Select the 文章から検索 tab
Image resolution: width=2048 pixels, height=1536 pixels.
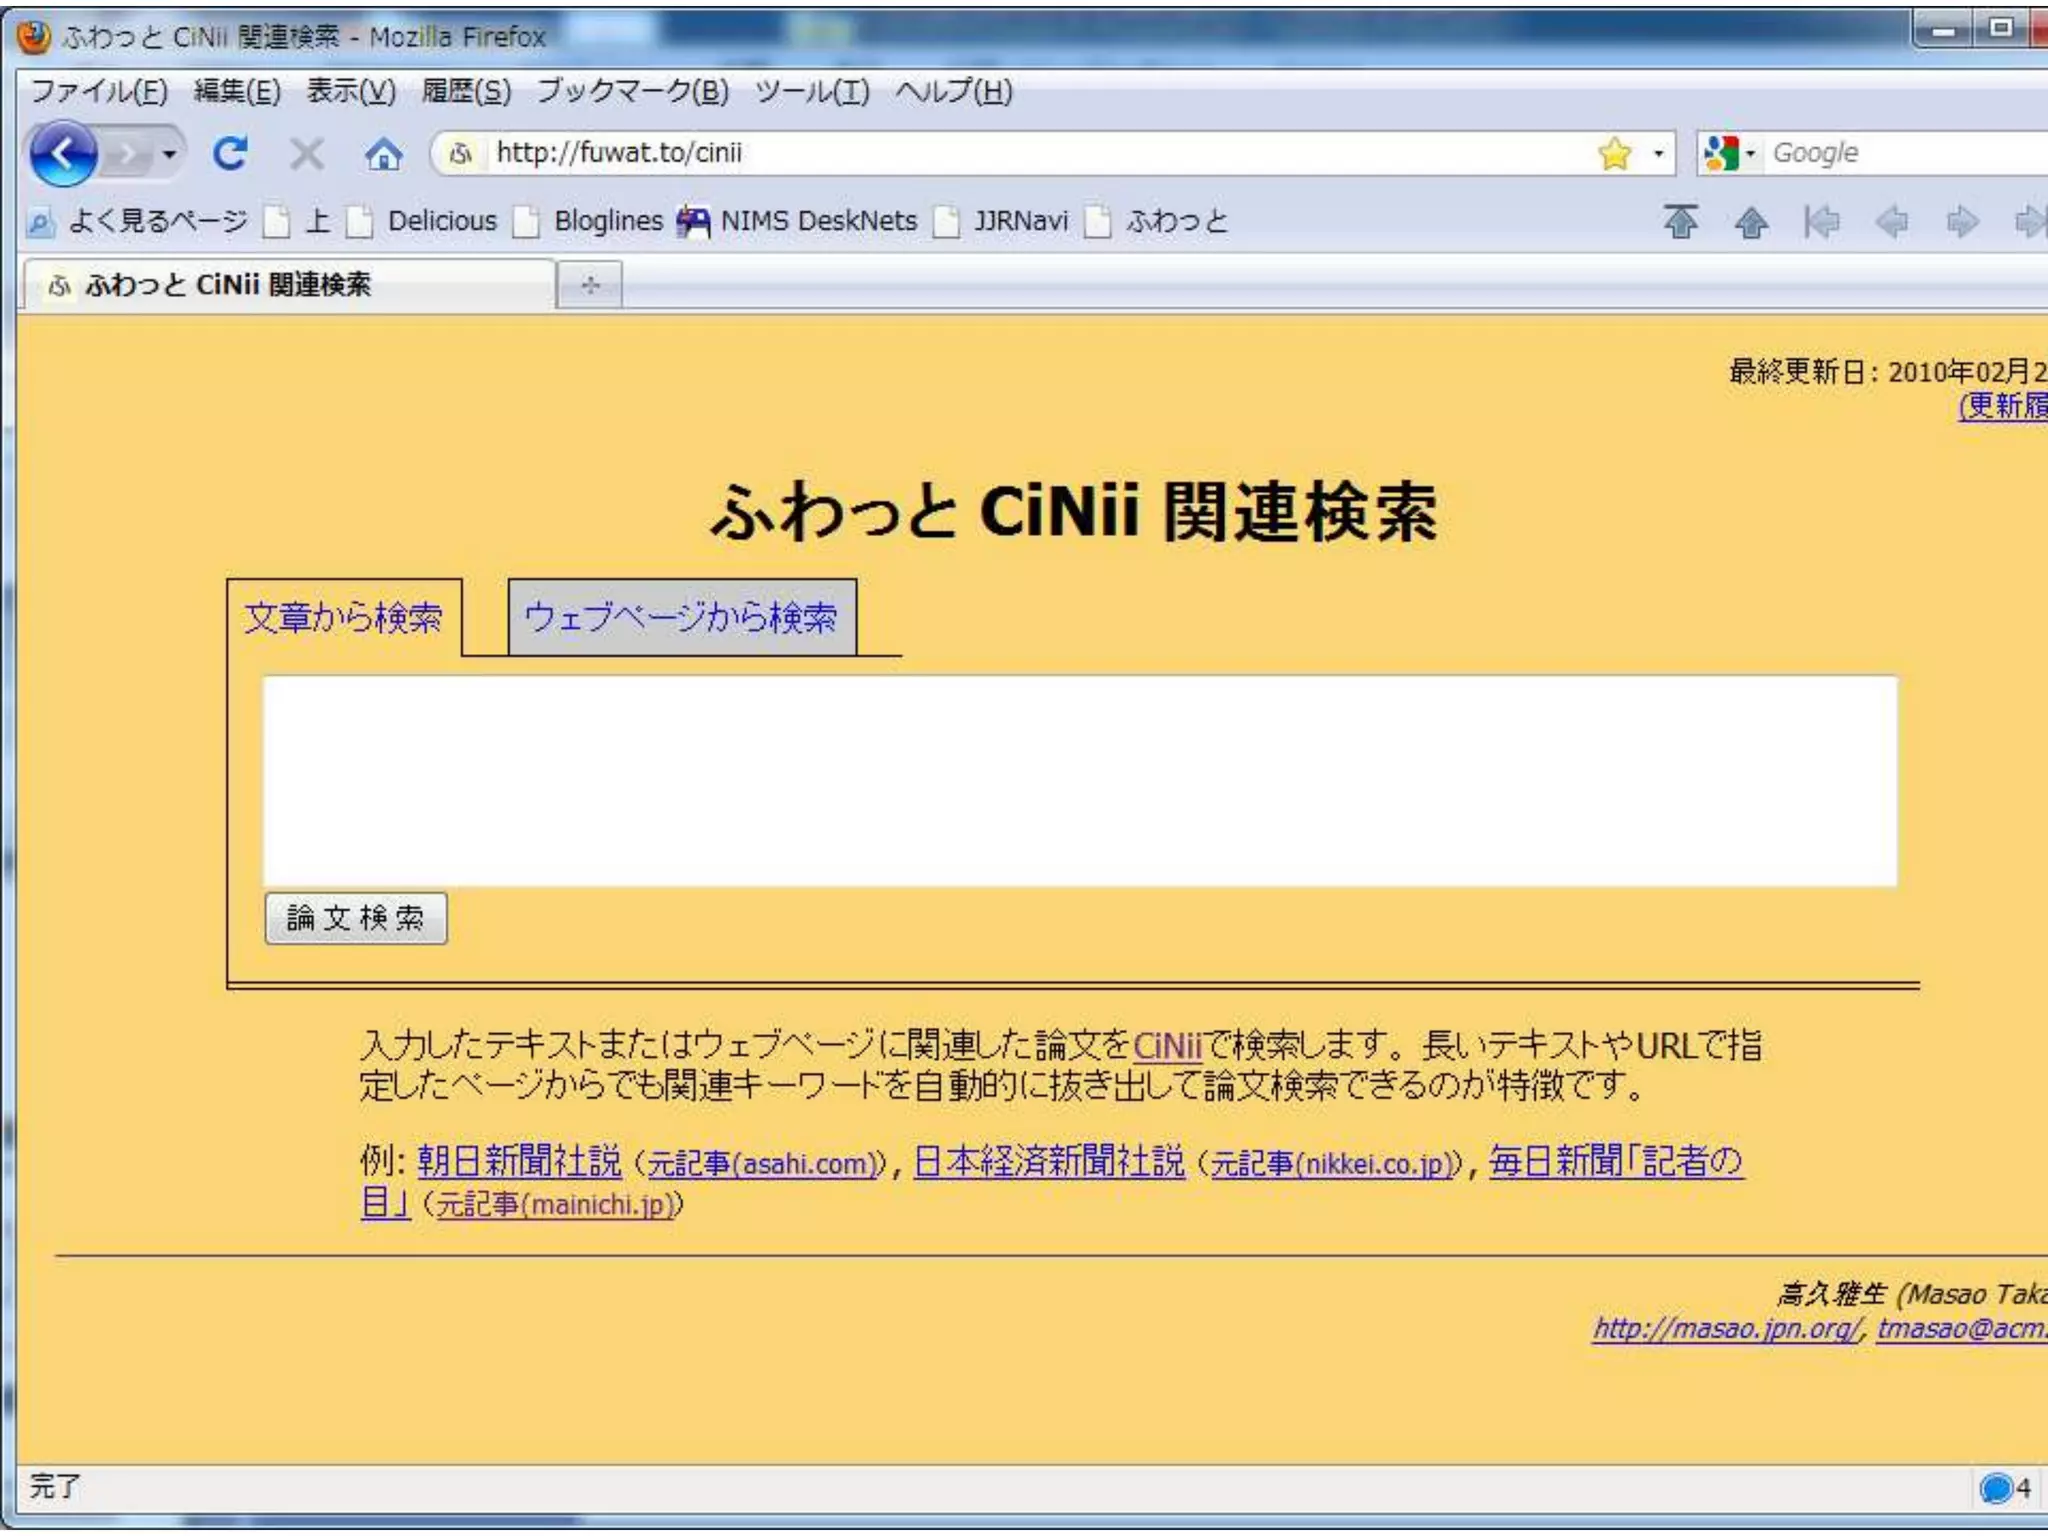[x=343, y=618]
